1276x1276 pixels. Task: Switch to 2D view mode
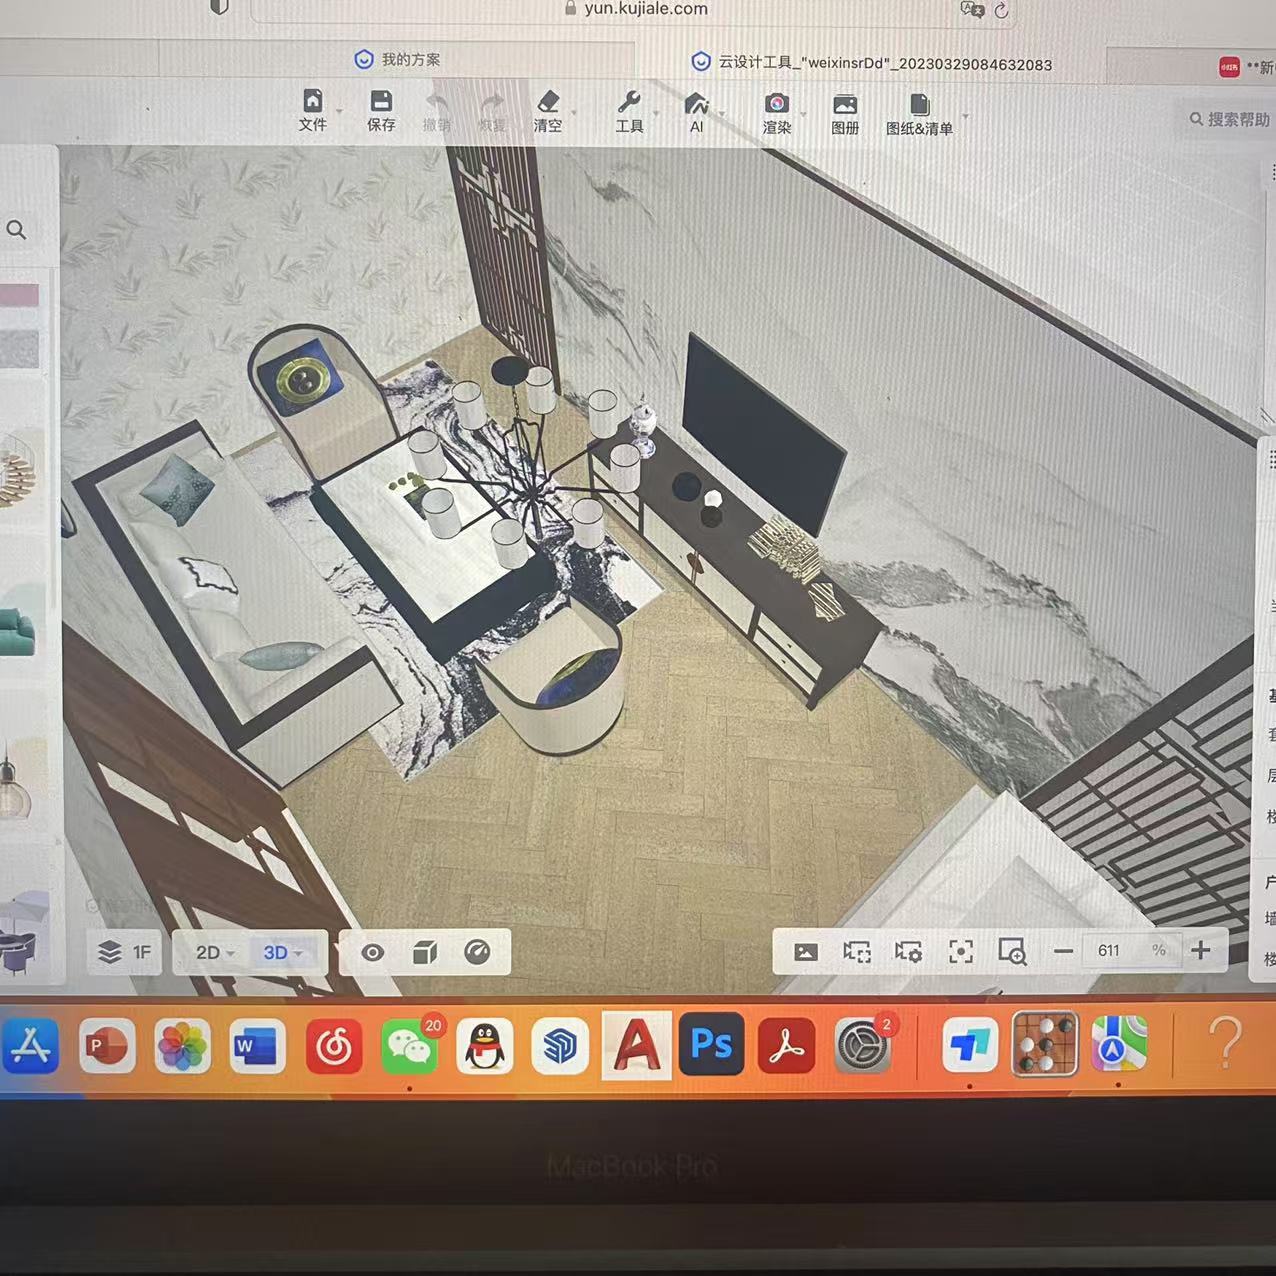tap(214, 952)
